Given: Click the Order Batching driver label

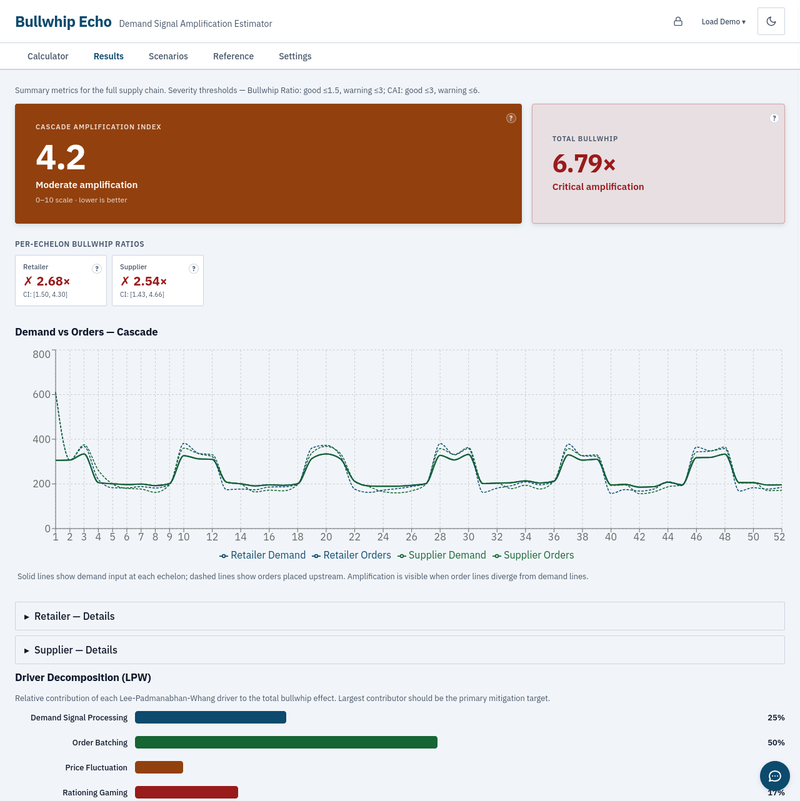Looking at the screenshot, I should click(x=100, y=743).
